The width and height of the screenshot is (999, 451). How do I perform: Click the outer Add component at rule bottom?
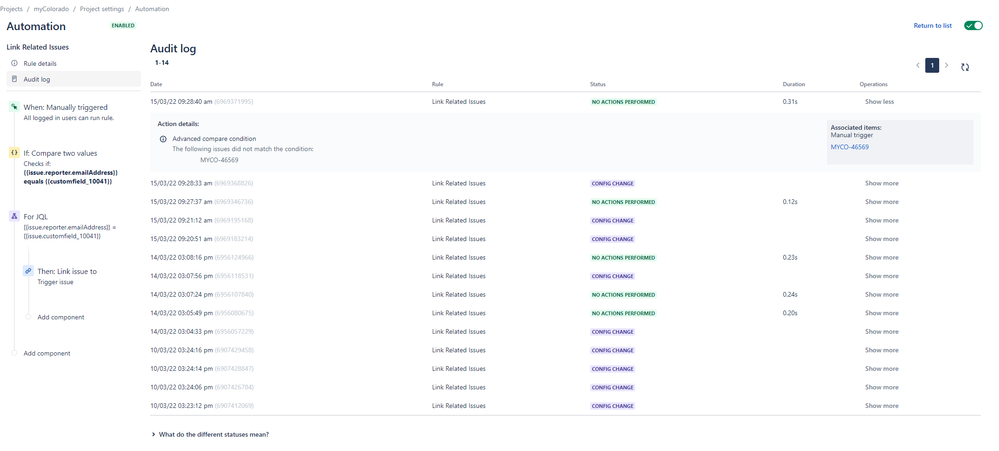point(47,353)
